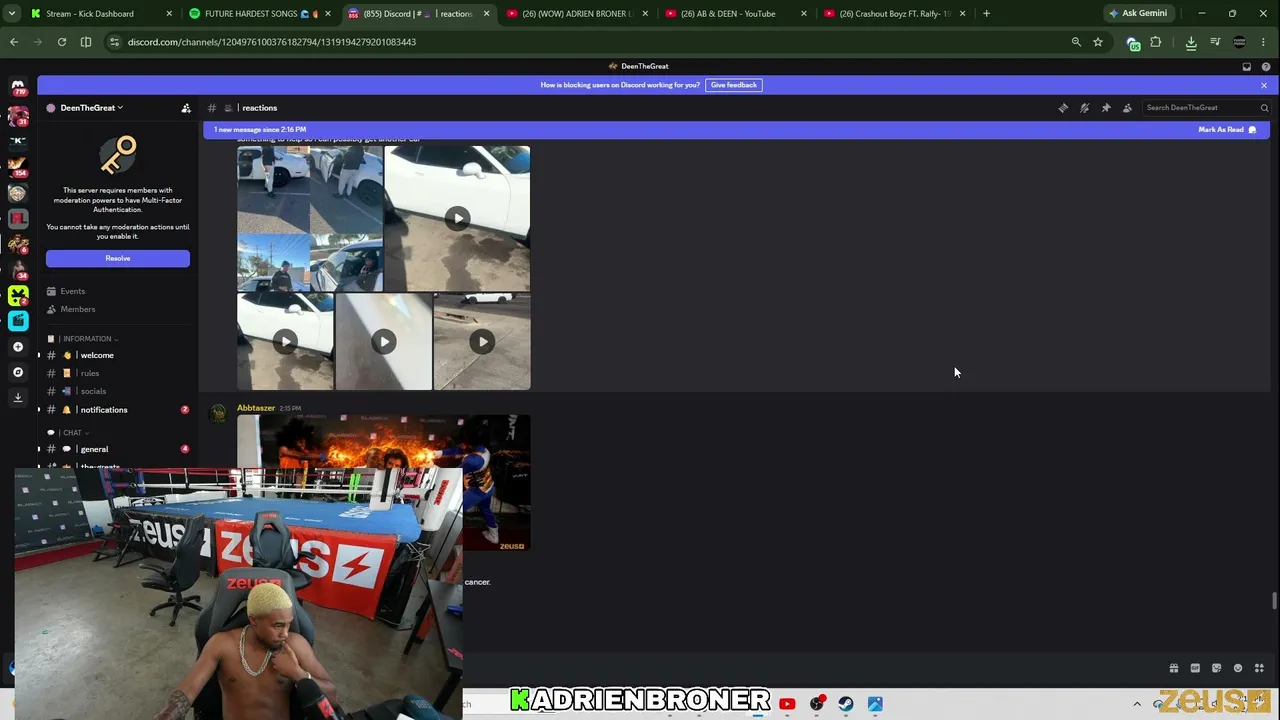The image size is (1280, 720).
Task: Open the welcome channel
Action: [117, 355]
